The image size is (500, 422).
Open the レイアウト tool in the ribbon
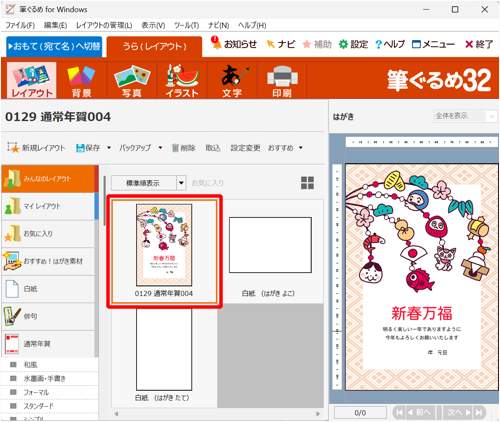pos(31,80)
